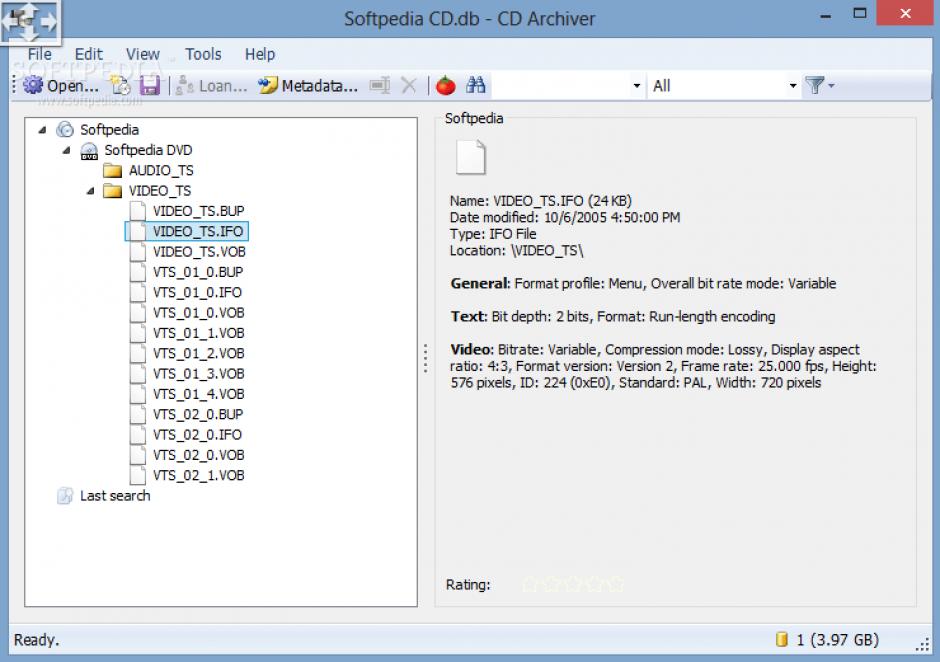Image resolution: width=940 pixels, height=662 pixels.
Task: Click the Open gear icon in toolbar
Action: pyautogui.click(x=33, y=86)
